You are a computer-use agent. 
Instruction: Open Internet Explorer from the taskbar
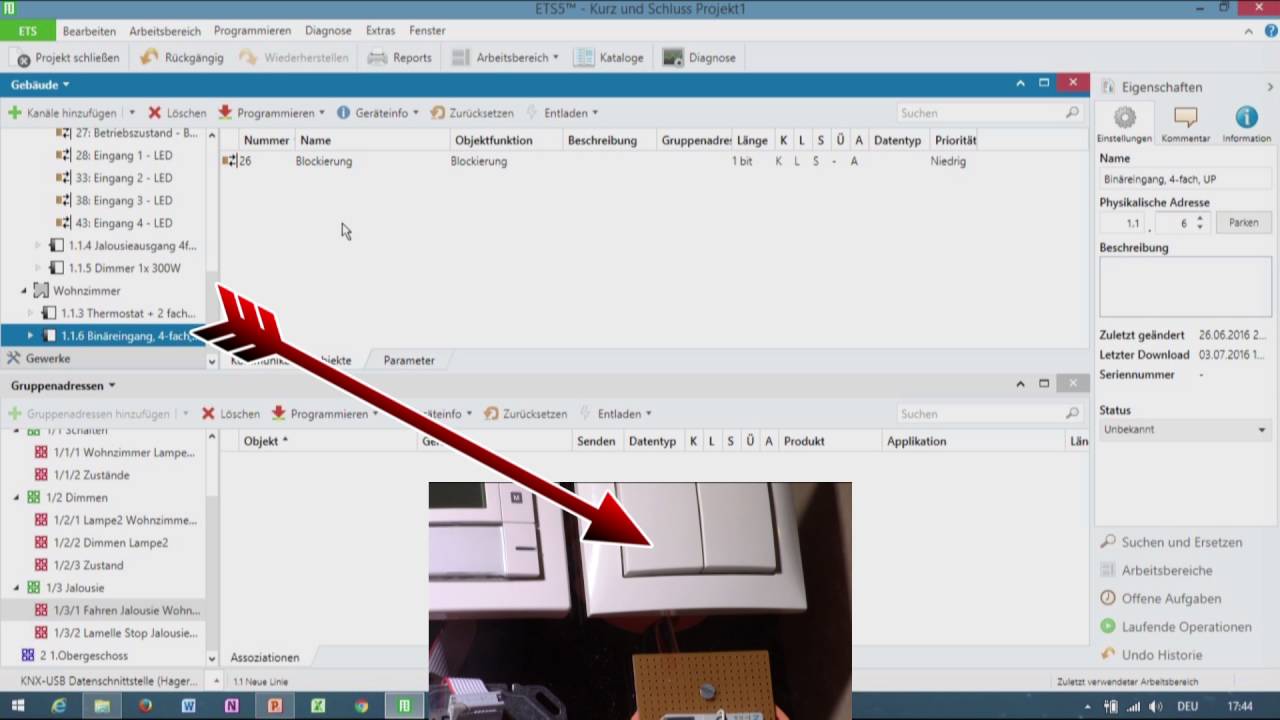click(x=59, y=706)
